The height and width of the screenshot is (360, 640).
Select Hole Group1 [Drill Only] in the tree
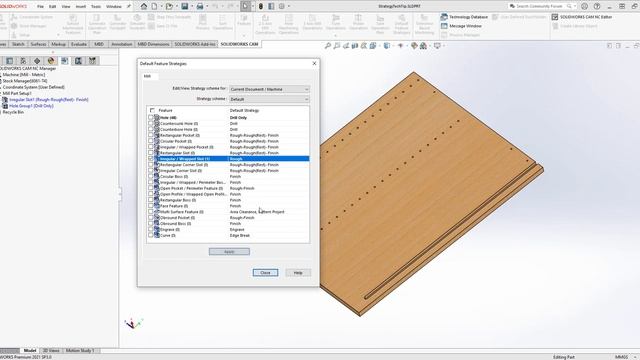tap(31, 106)
